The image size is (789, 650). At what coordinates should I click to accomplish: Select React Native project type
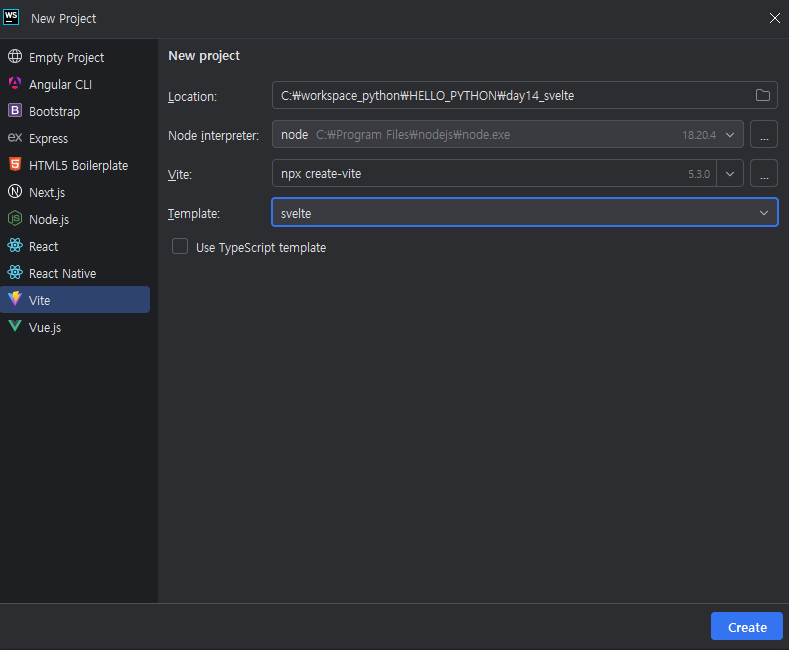pos(75,273)
